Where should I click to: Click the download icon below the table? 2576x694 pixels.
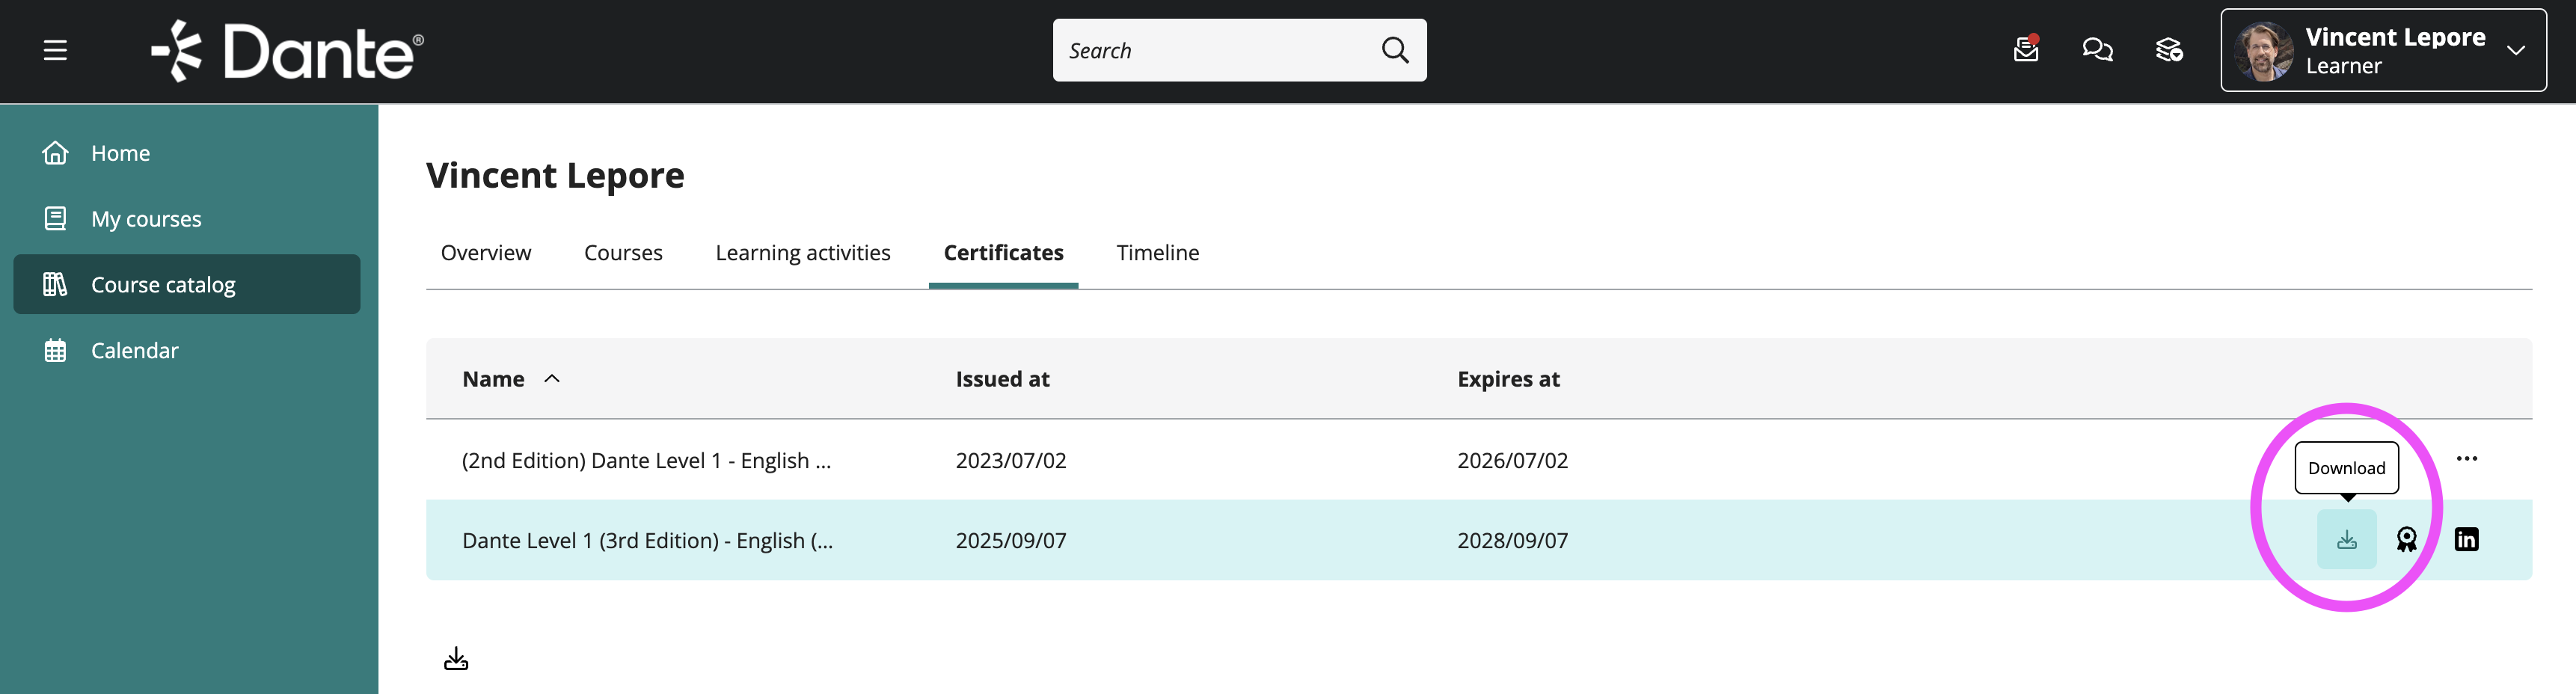[x=456, y=658]
